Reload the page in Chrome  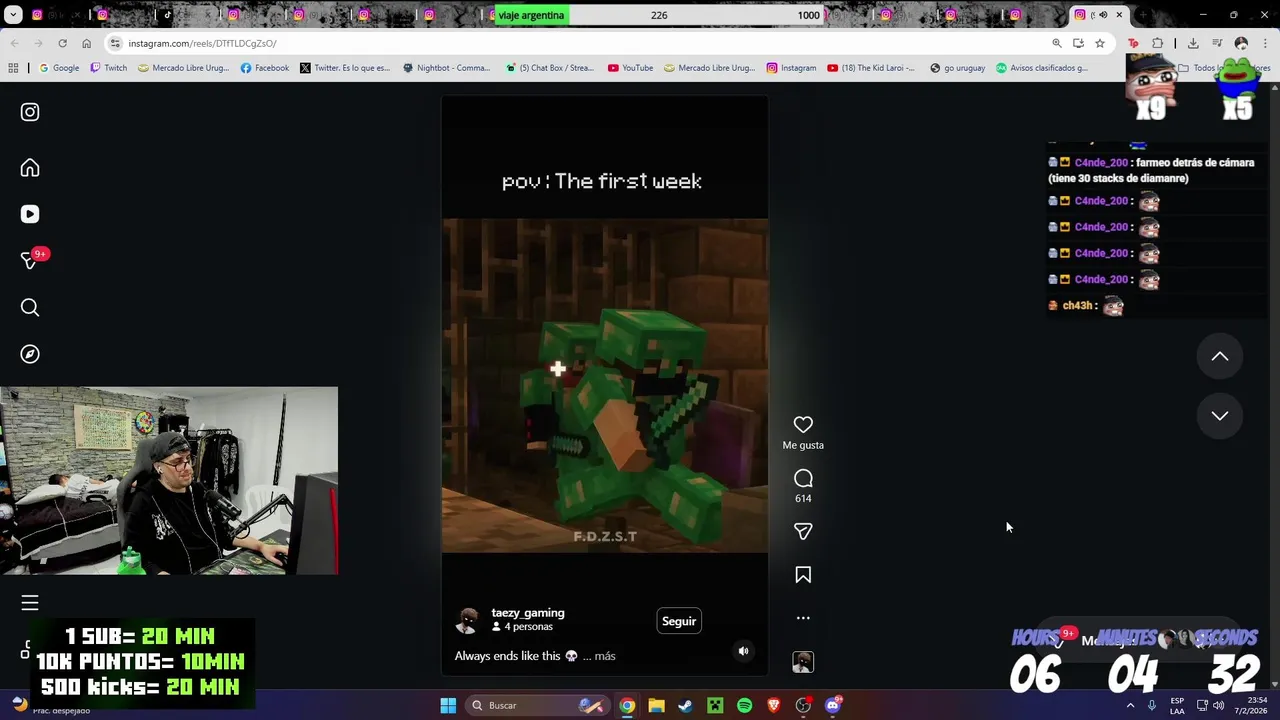tap(62, 43)
